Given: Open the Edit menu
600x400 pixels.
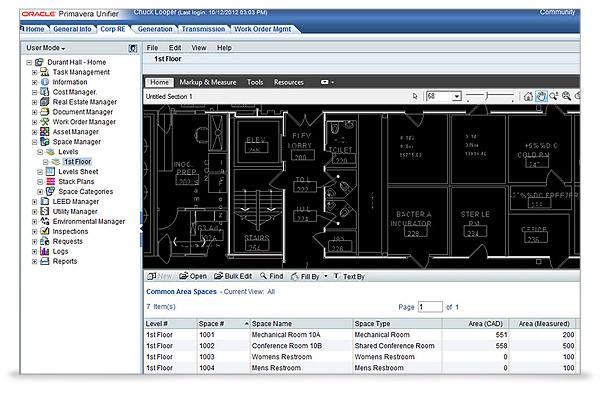Looking at the screenshot, I should (175, 48).
